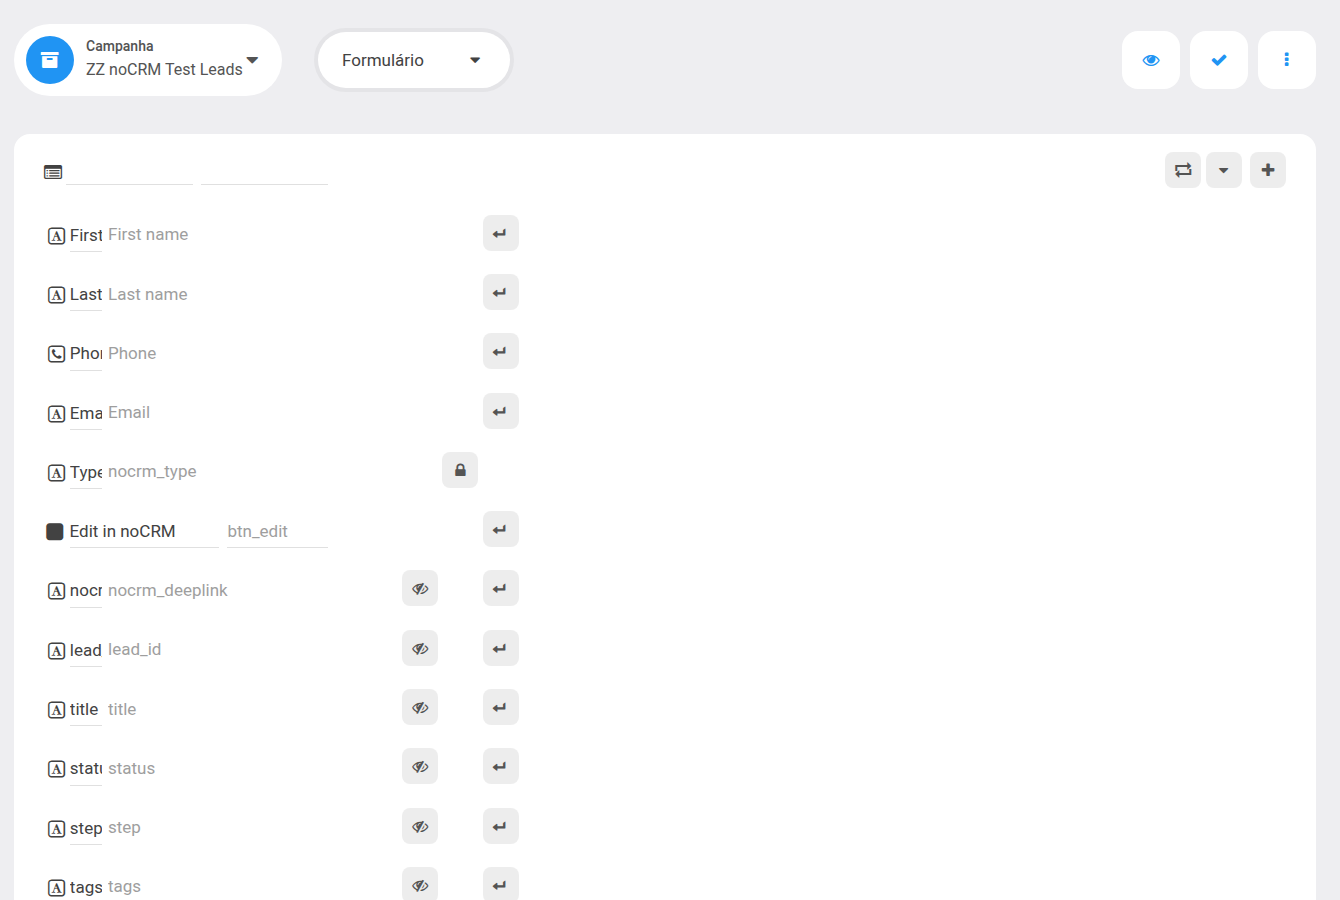Viewport: 1340px width, 900px height.
Task: Click the line break icon for step
Action: tap(500, 826)
